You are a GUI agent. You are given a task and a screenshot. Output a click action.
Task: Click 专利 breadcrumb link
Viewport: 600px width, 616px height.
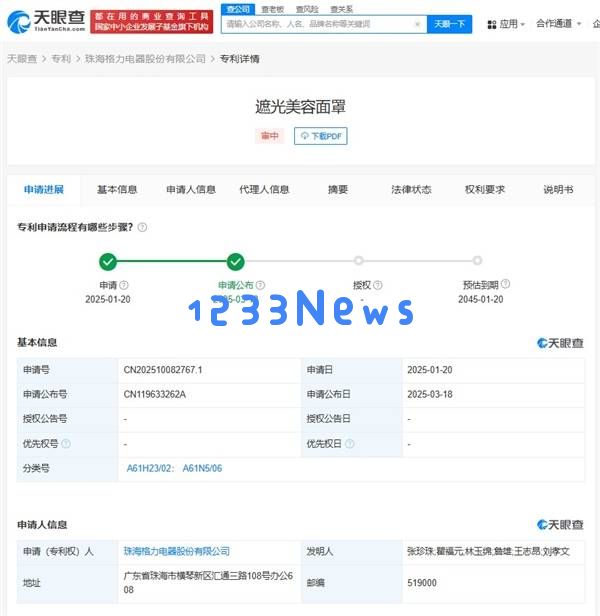pyautogui.click(x=61, y=59)
